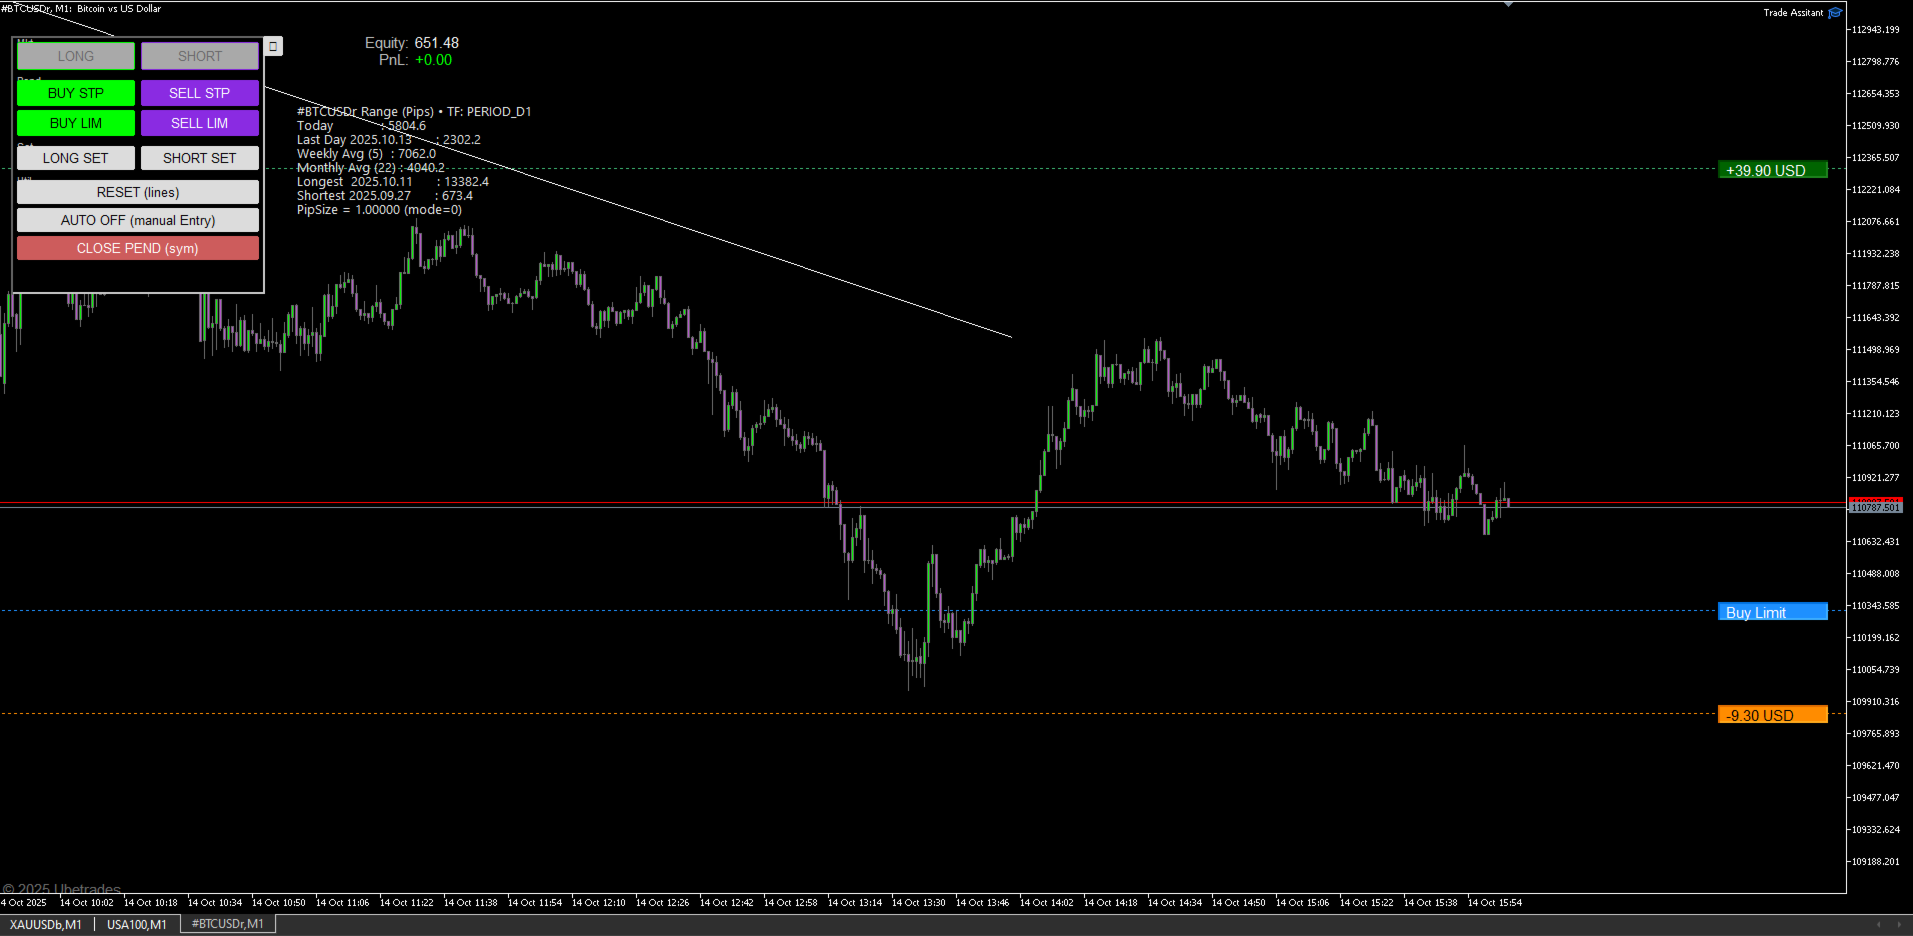Switch to the USA100,M1 chart tab
1913x936 pixels.
pyautogui.click(x=137, y=924)
